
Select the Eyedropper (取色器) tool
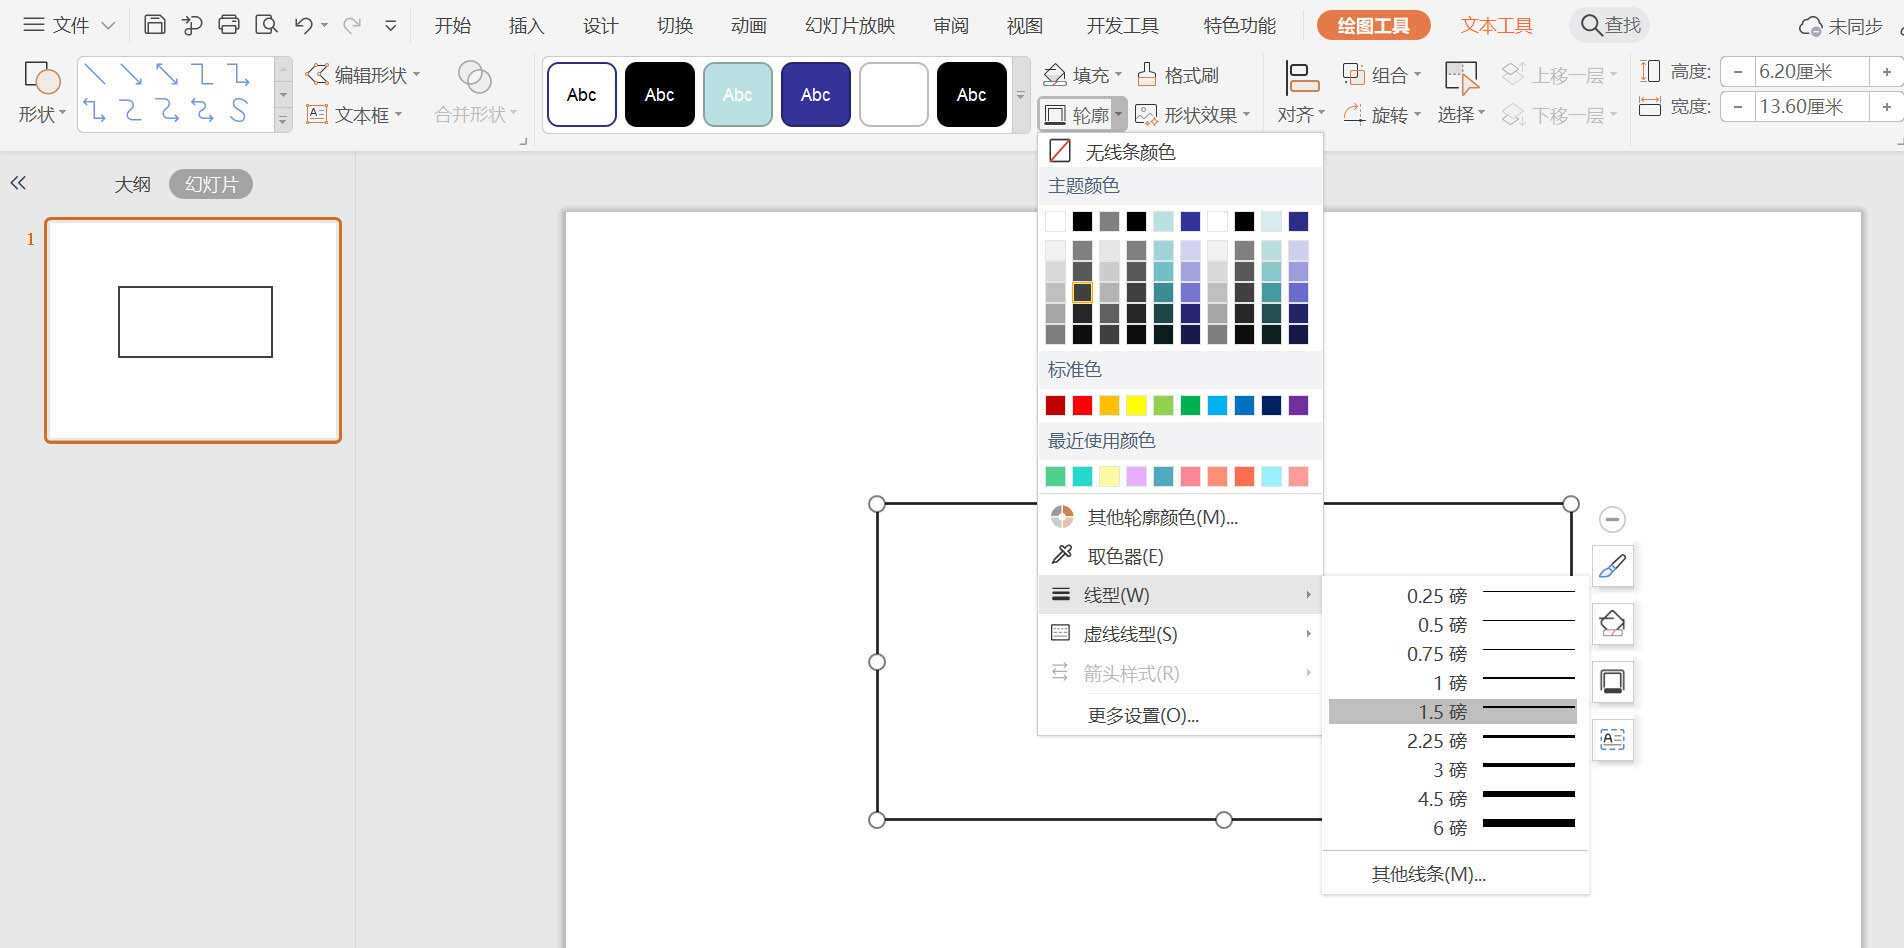pyautogui.click(x=1124, y=556)
